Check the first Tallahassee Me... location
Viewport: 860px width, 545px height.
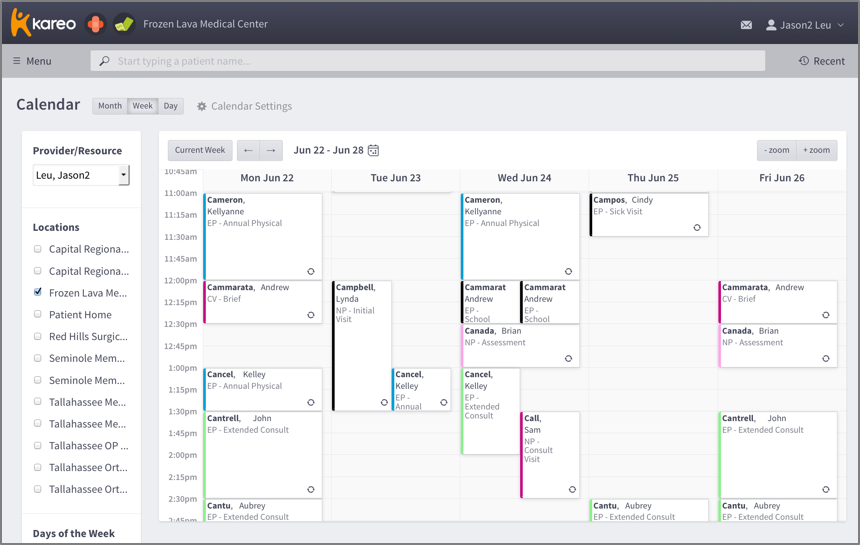pos(37,401)
